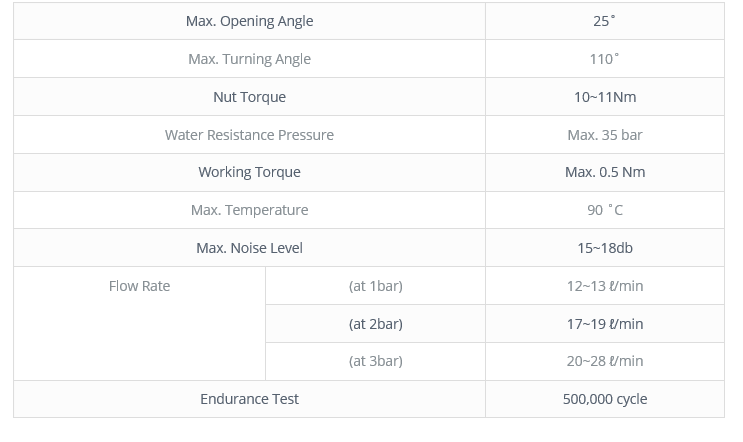Click the Endurance Test label

click(x=249, y=399)
